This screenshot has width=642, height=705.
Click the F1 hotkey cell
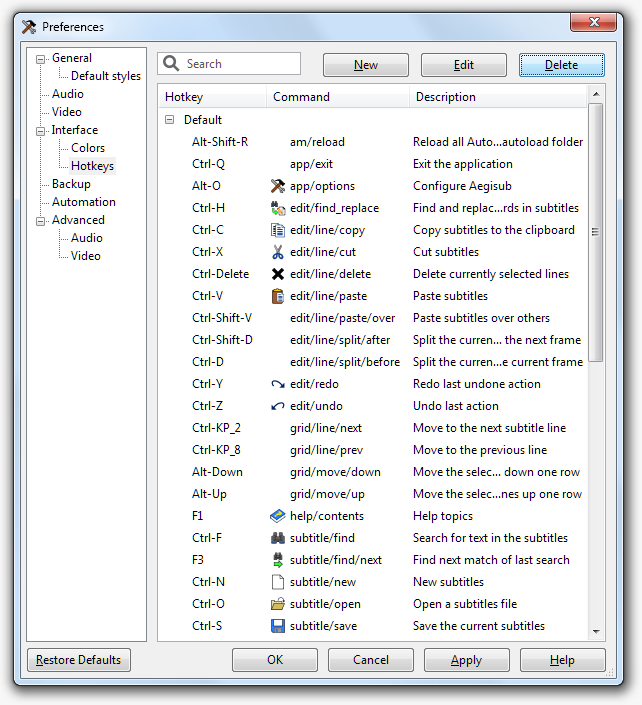click(197, 516)
